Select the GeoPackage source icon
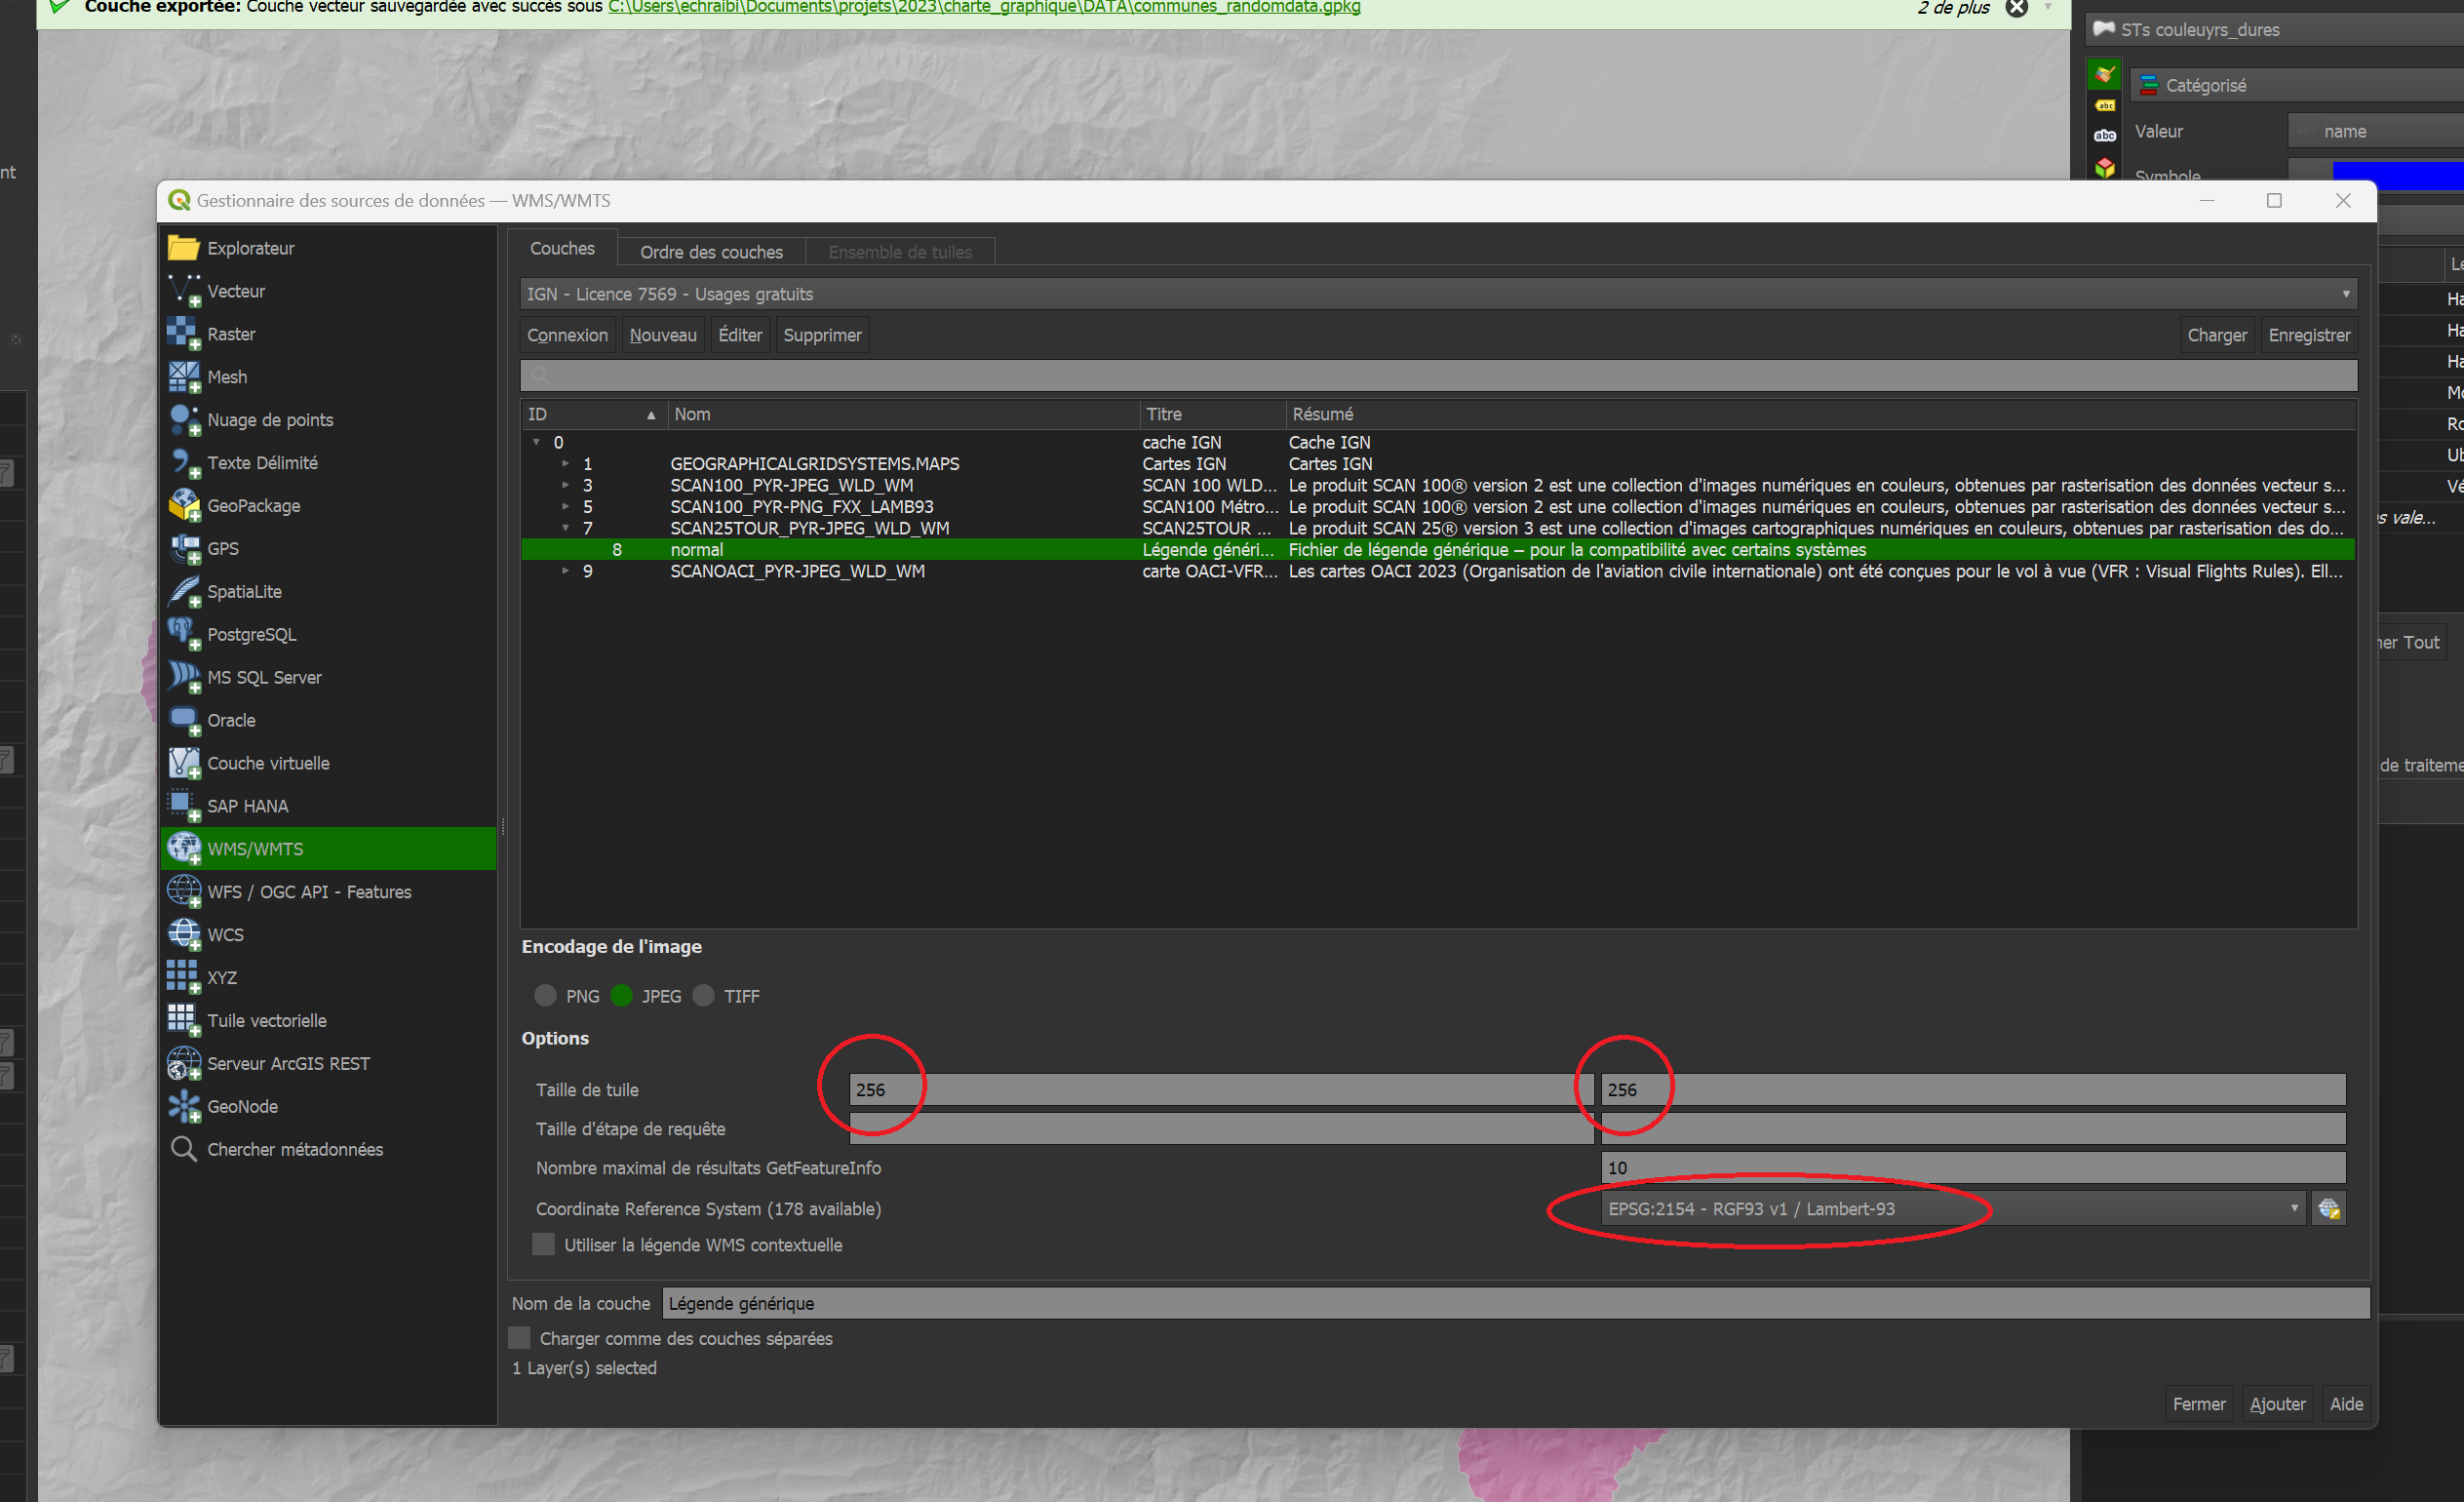The height and width of the screenshot is (1502, 2464). point(184,506)
